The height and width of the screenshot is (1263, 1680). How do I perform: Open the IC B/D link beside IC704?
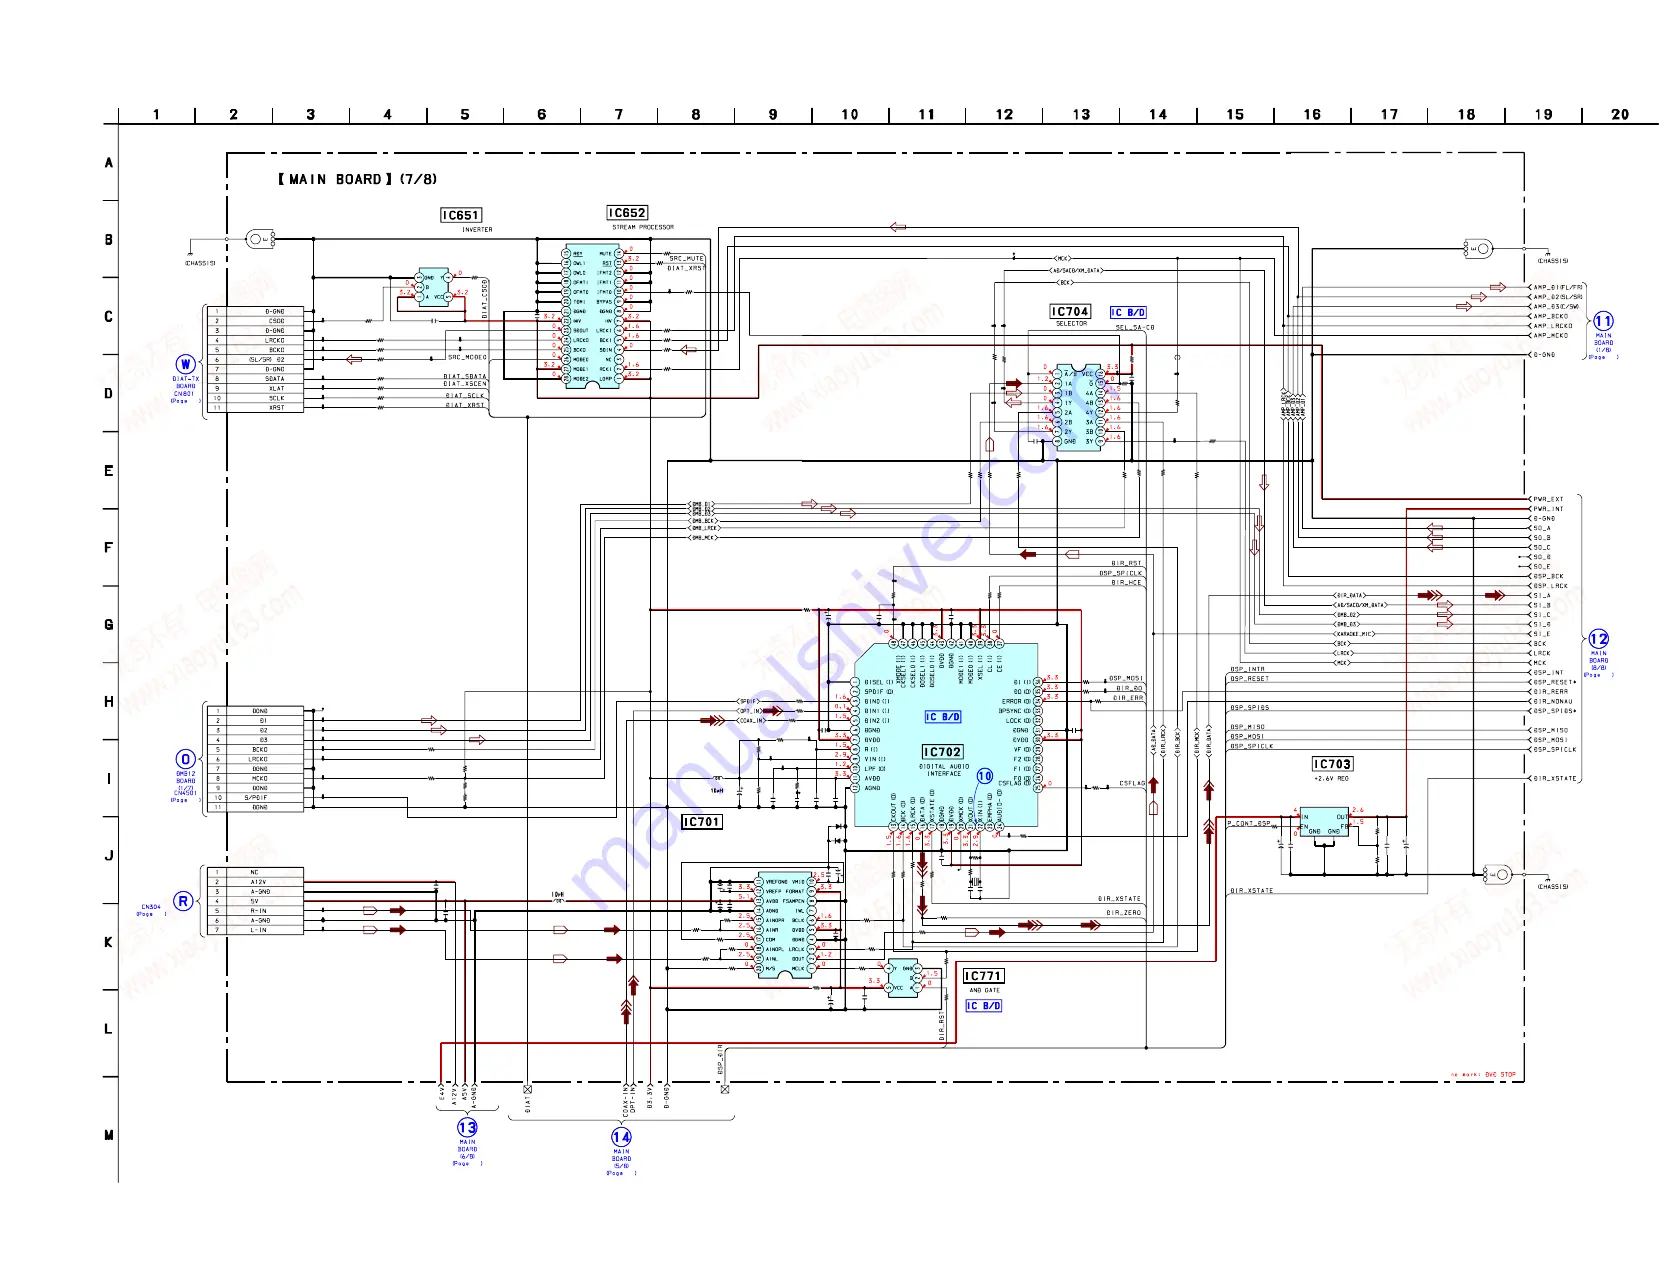1128,313
